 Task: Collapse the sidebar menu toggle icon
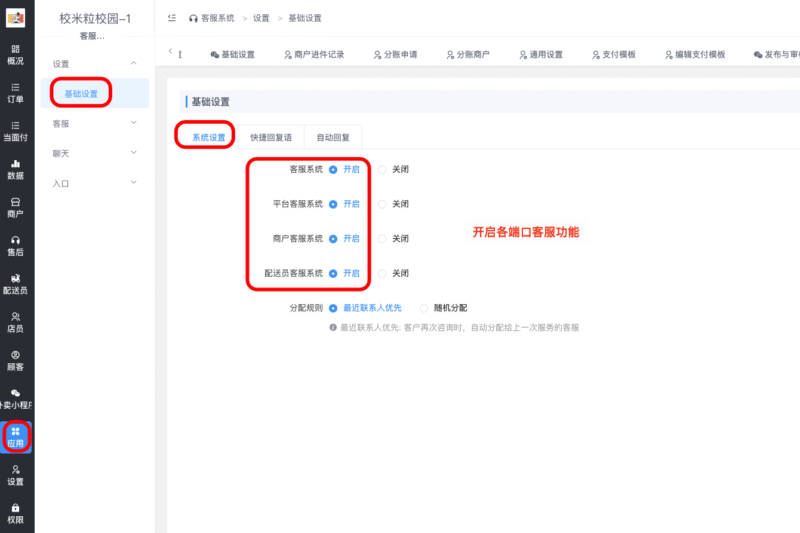coord(172,18)
